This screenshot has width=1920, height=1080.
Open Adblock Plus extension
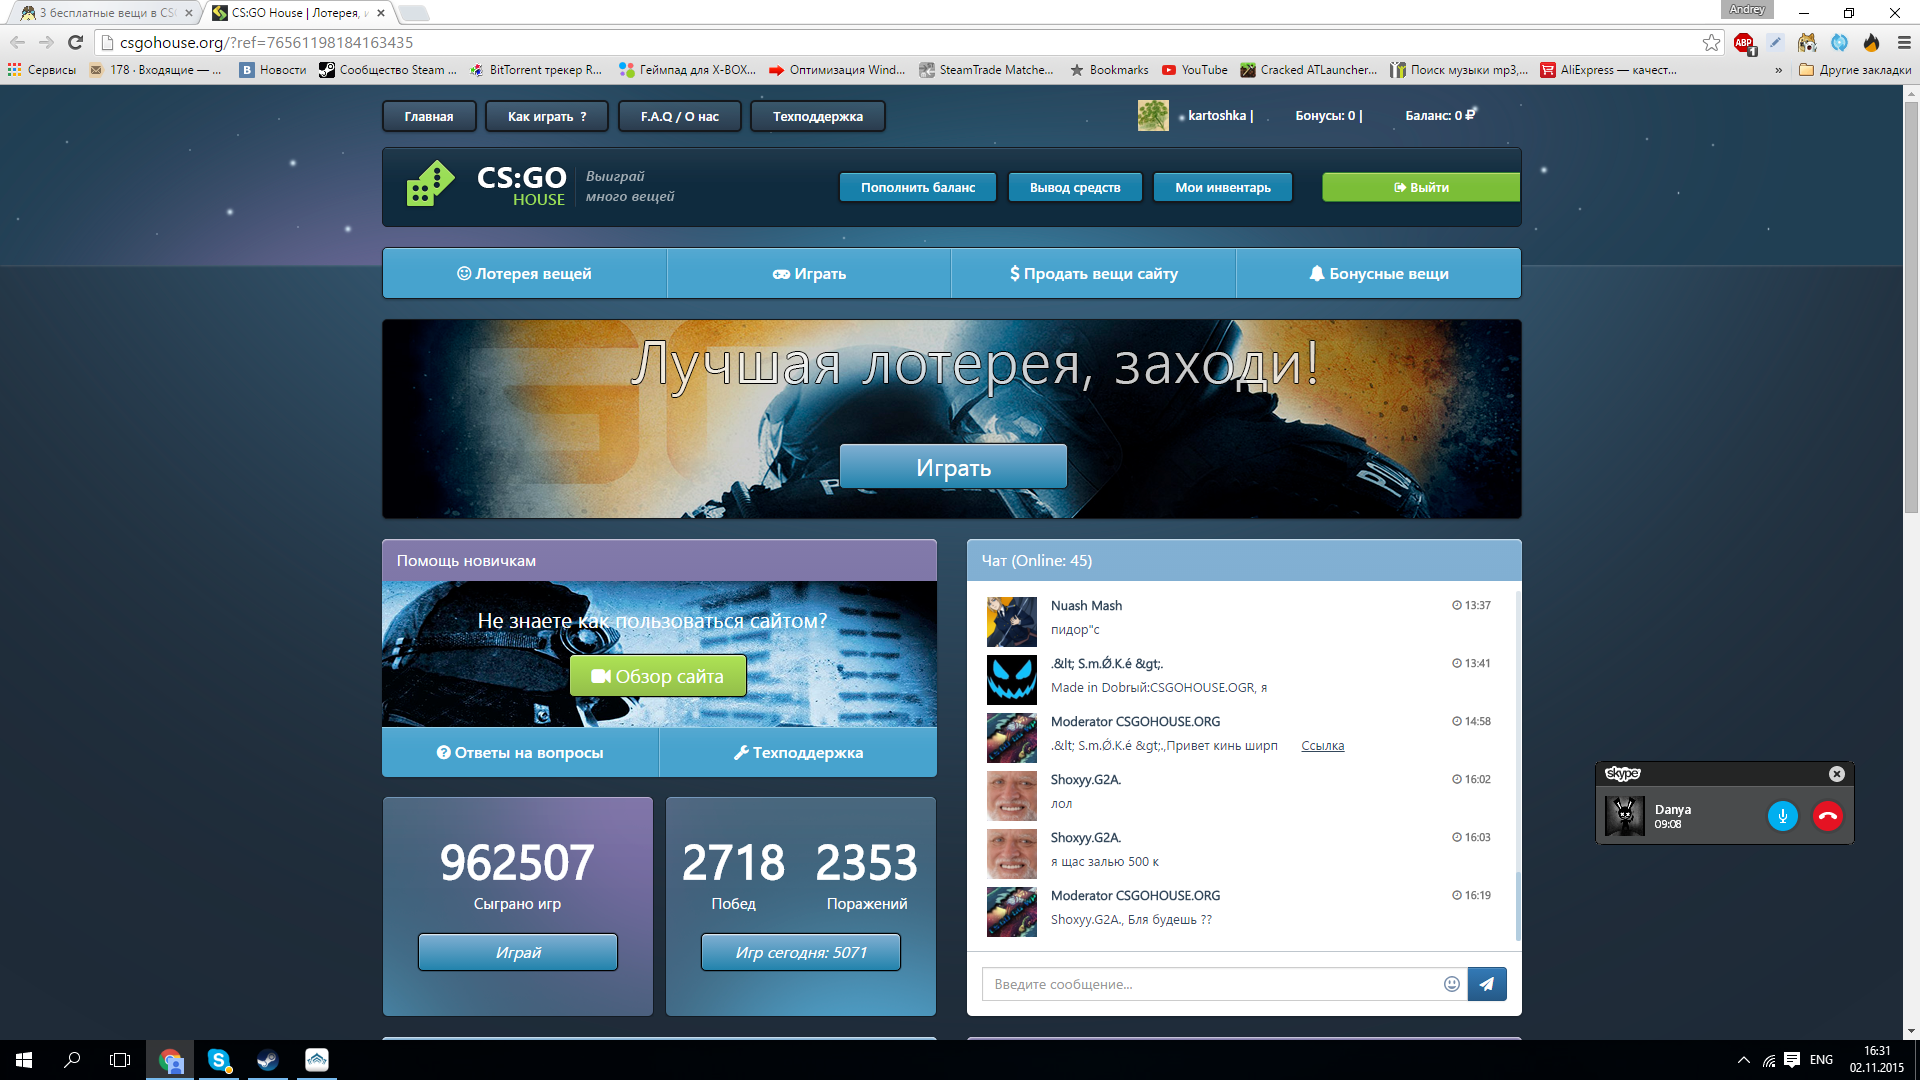coord(1744,43)
